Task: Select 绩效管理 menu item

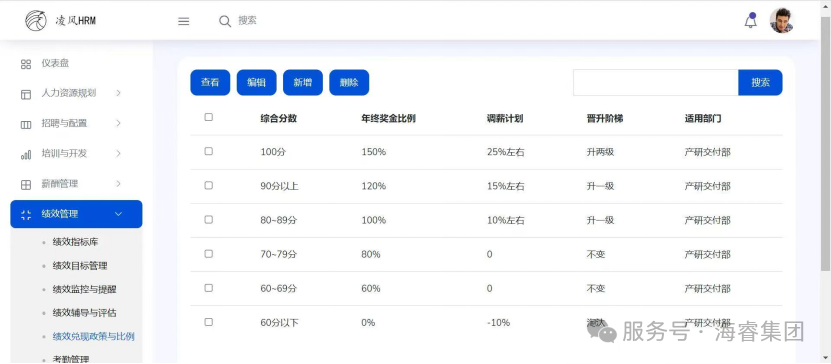Action: click(x=76, y=214)
